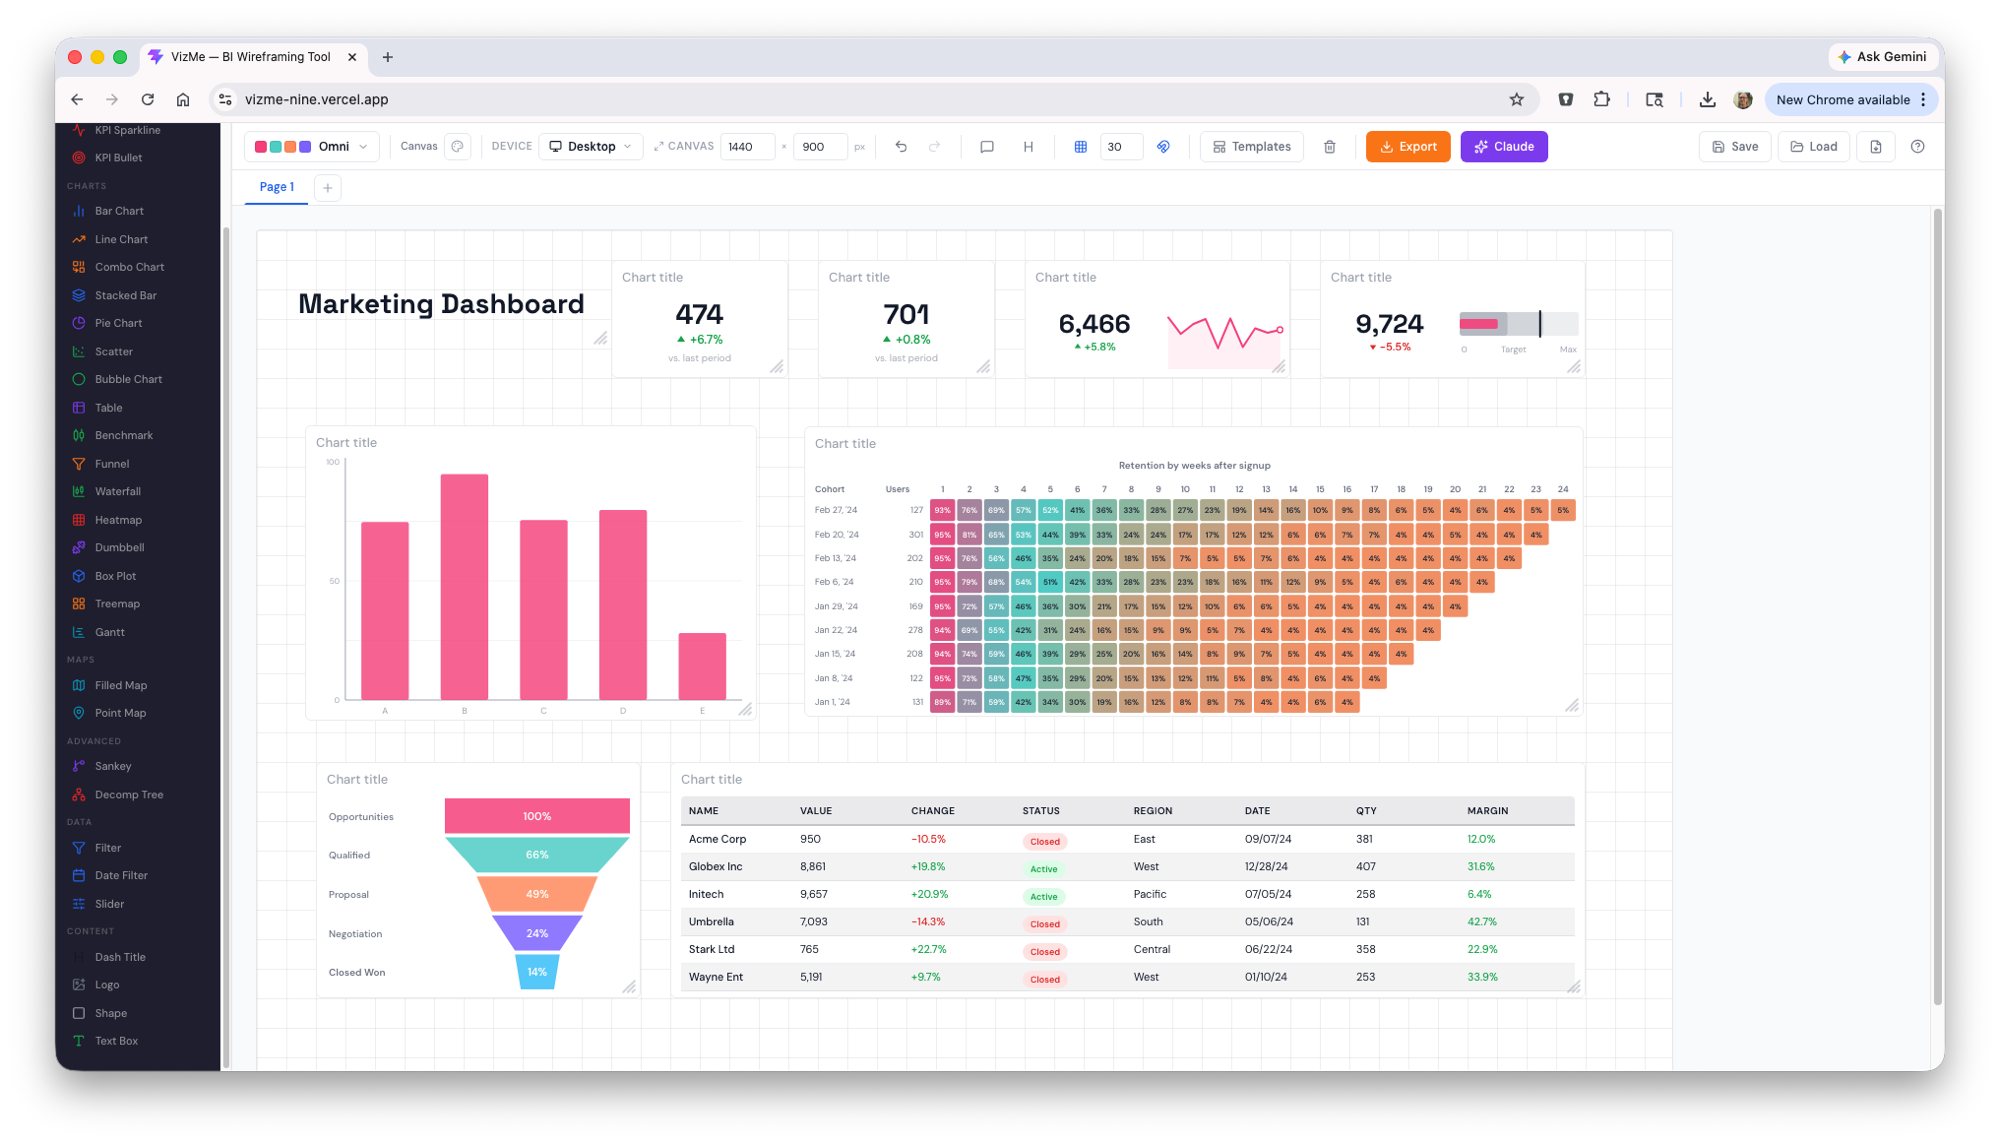Click Ask Gemini button
Viewport: 2000px width, 1144px height.
(1882, 57)
